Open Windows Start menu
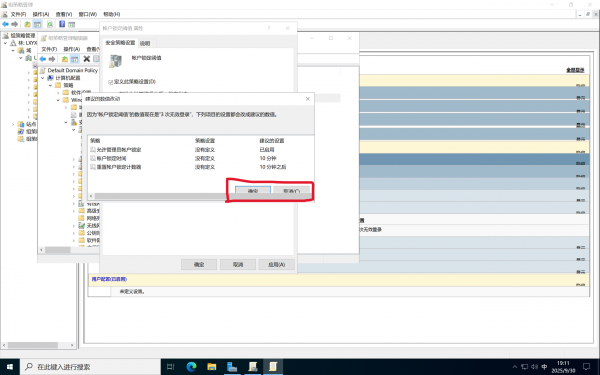The height and width of the screenshot is (375, 600). point(10,367)
